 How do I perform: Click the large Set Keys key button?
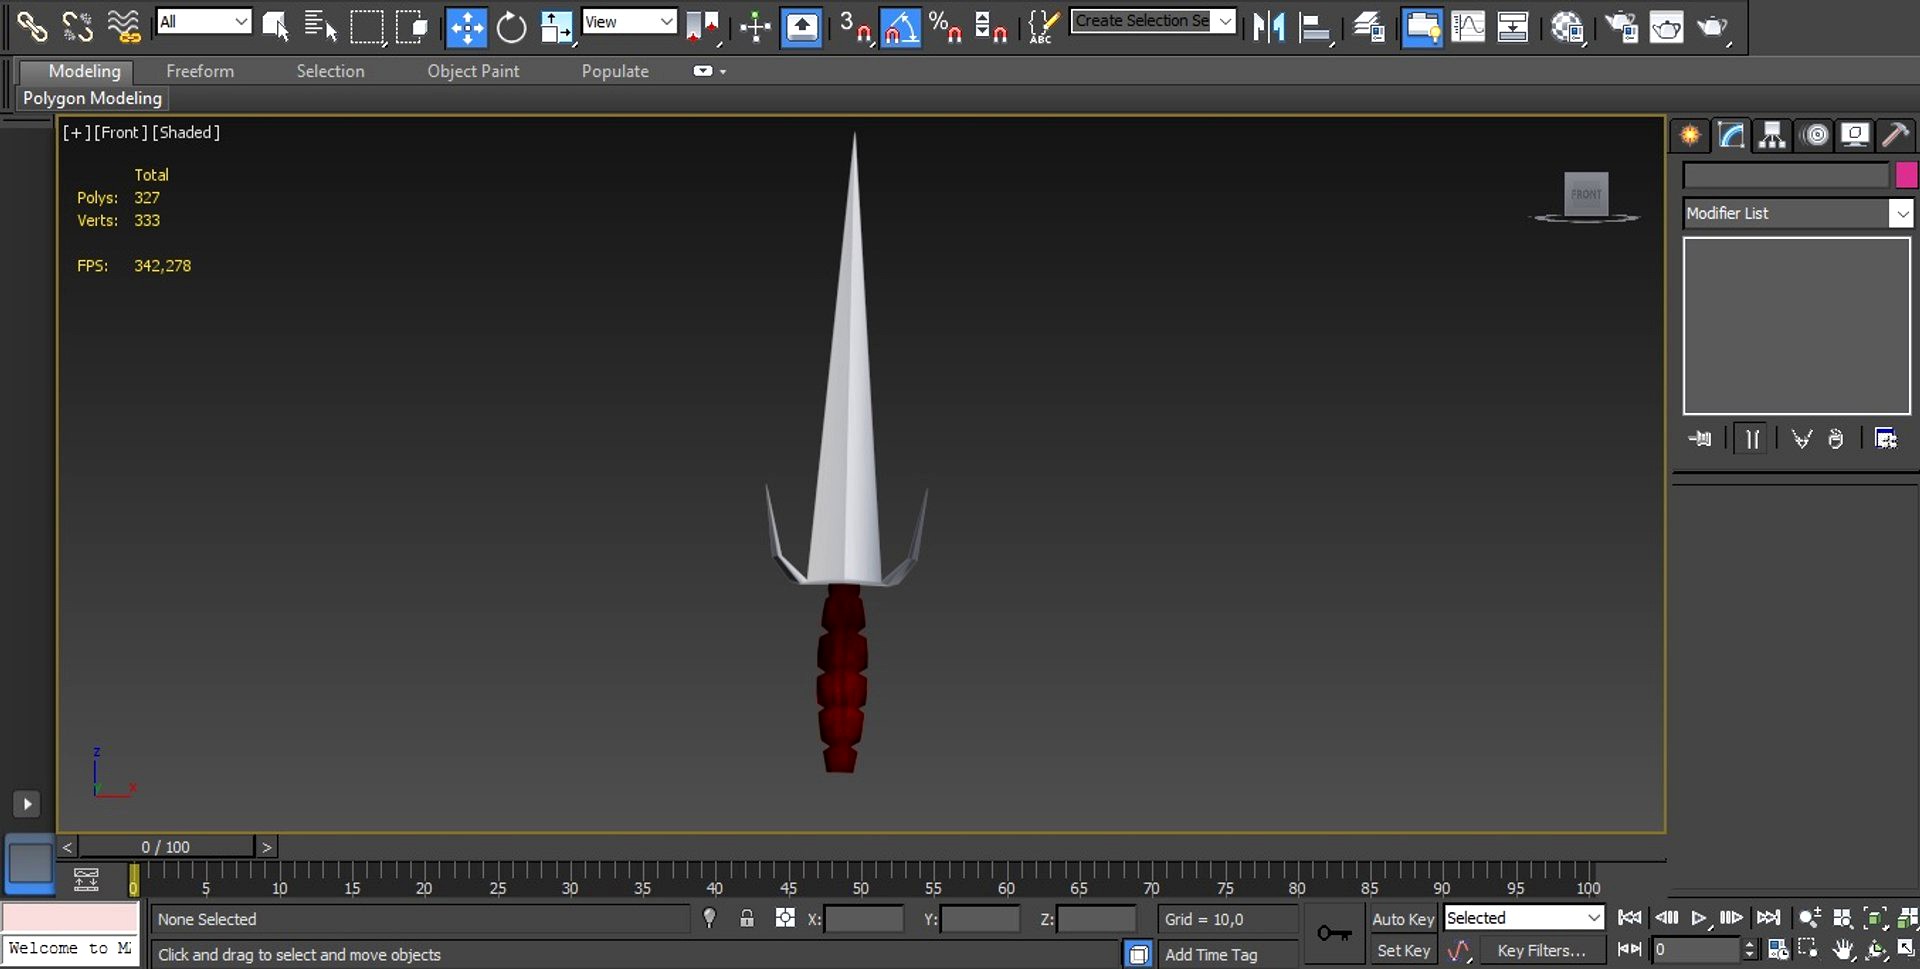click(1334, 934)
